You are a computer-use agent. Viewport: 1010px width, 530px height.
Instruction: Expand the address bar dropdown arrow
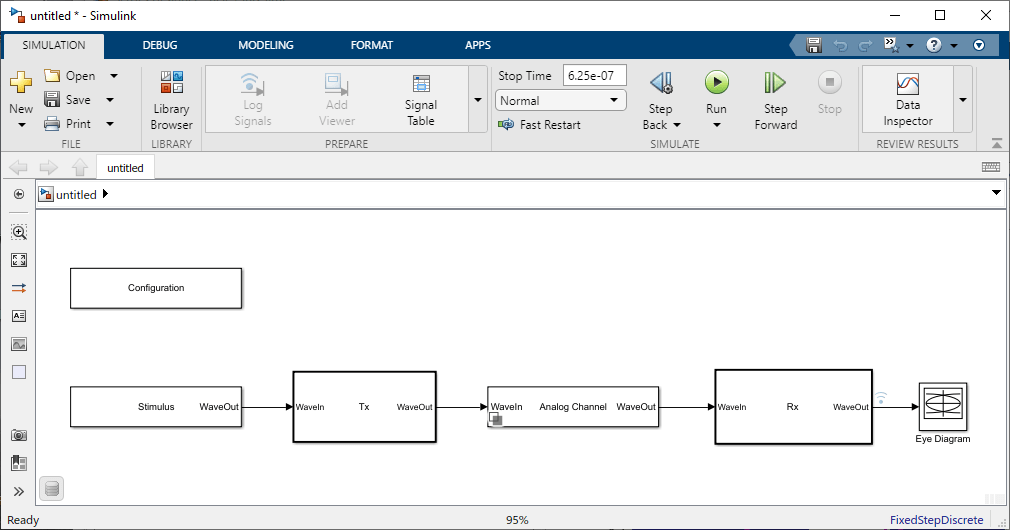[x=996, y=193]
